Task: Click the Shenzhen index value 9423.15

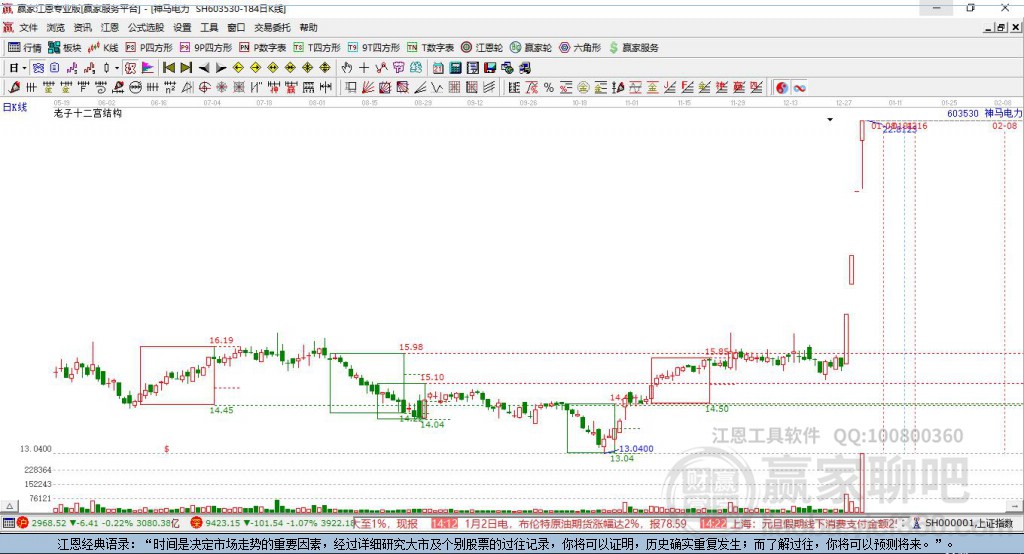Action: click(x=223, y=523)
